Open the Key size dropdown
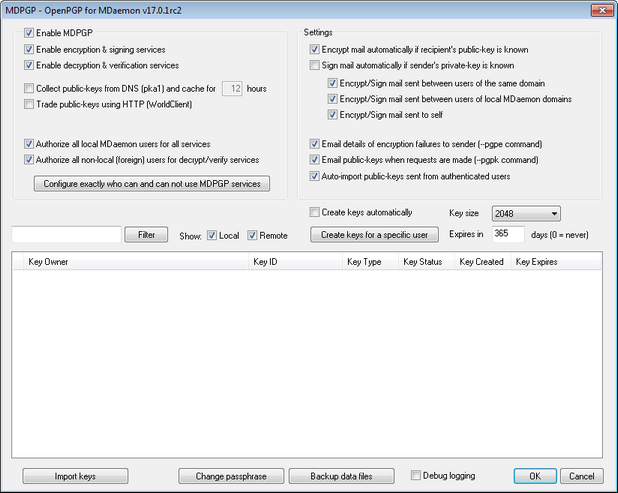618x493 pixels. 526,214
